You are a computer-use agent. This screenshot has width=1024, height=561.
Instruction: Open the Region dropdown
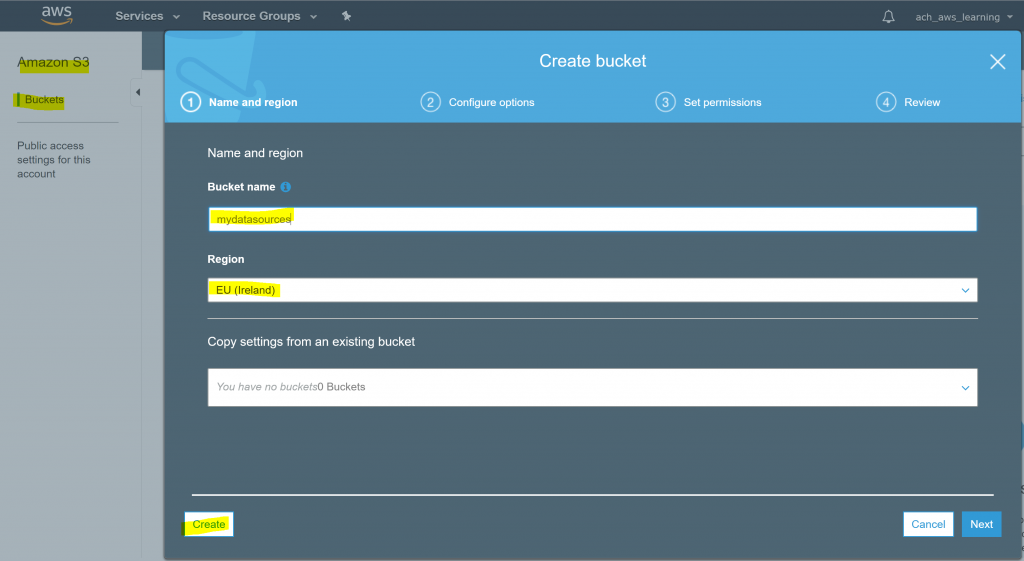click(592, 290)
